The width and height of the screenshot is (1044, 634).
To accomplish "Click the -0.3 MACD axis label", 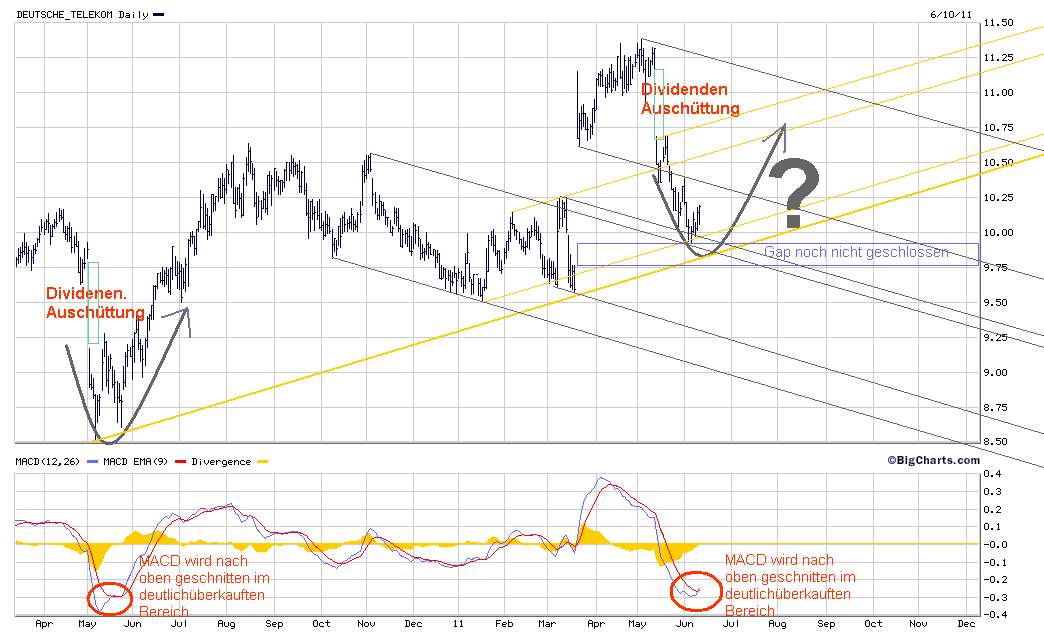I will [x=994, y=598].
